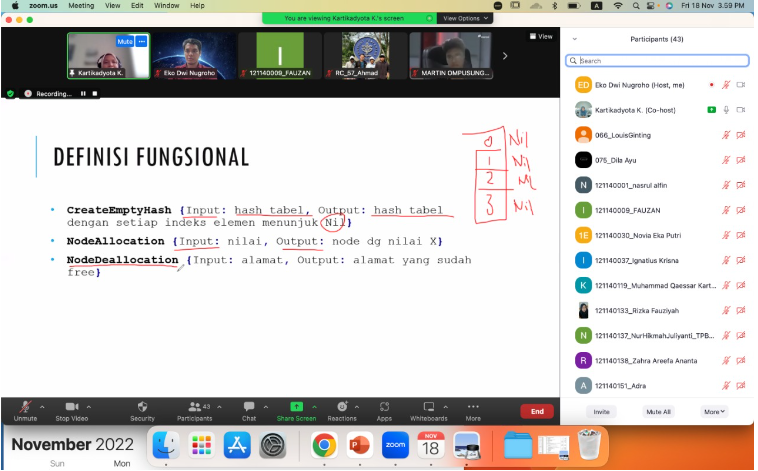Click the green Share Screen icon

click(x=296, y=407)
